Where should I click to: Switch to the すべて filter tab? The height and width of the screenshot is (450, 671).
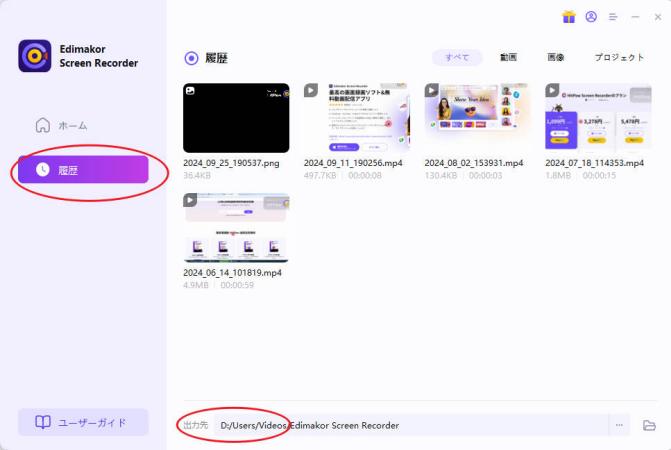pyautogui.click(x=457, y=57)
